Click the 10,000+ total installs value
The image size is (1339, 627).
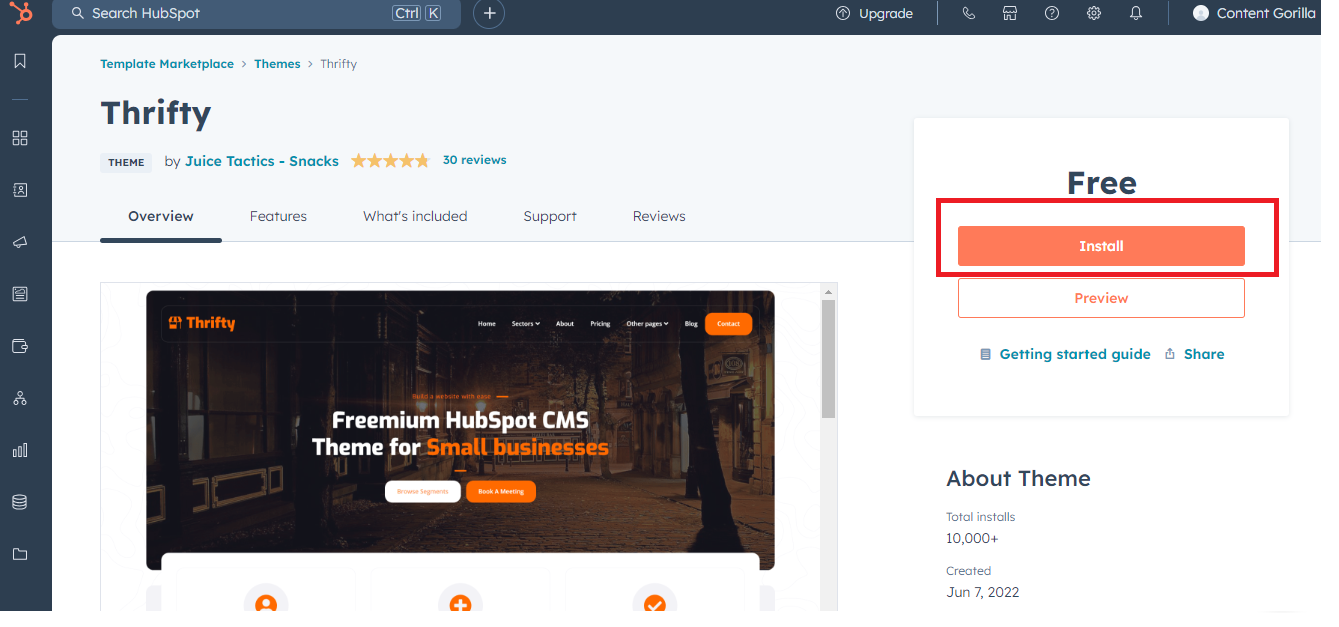pyautogui.click(x=972, y=539)
